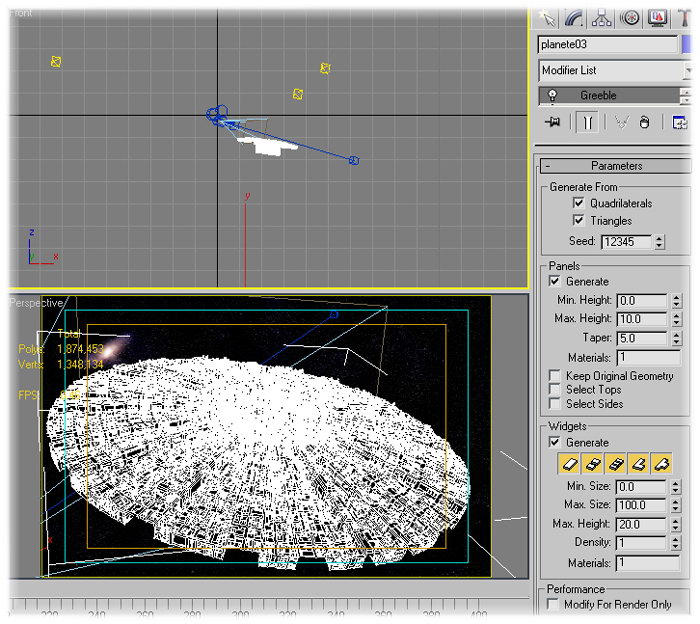Switch to the Modify panel tab
The width and height of the screenshot is (700, 624).
574,17
